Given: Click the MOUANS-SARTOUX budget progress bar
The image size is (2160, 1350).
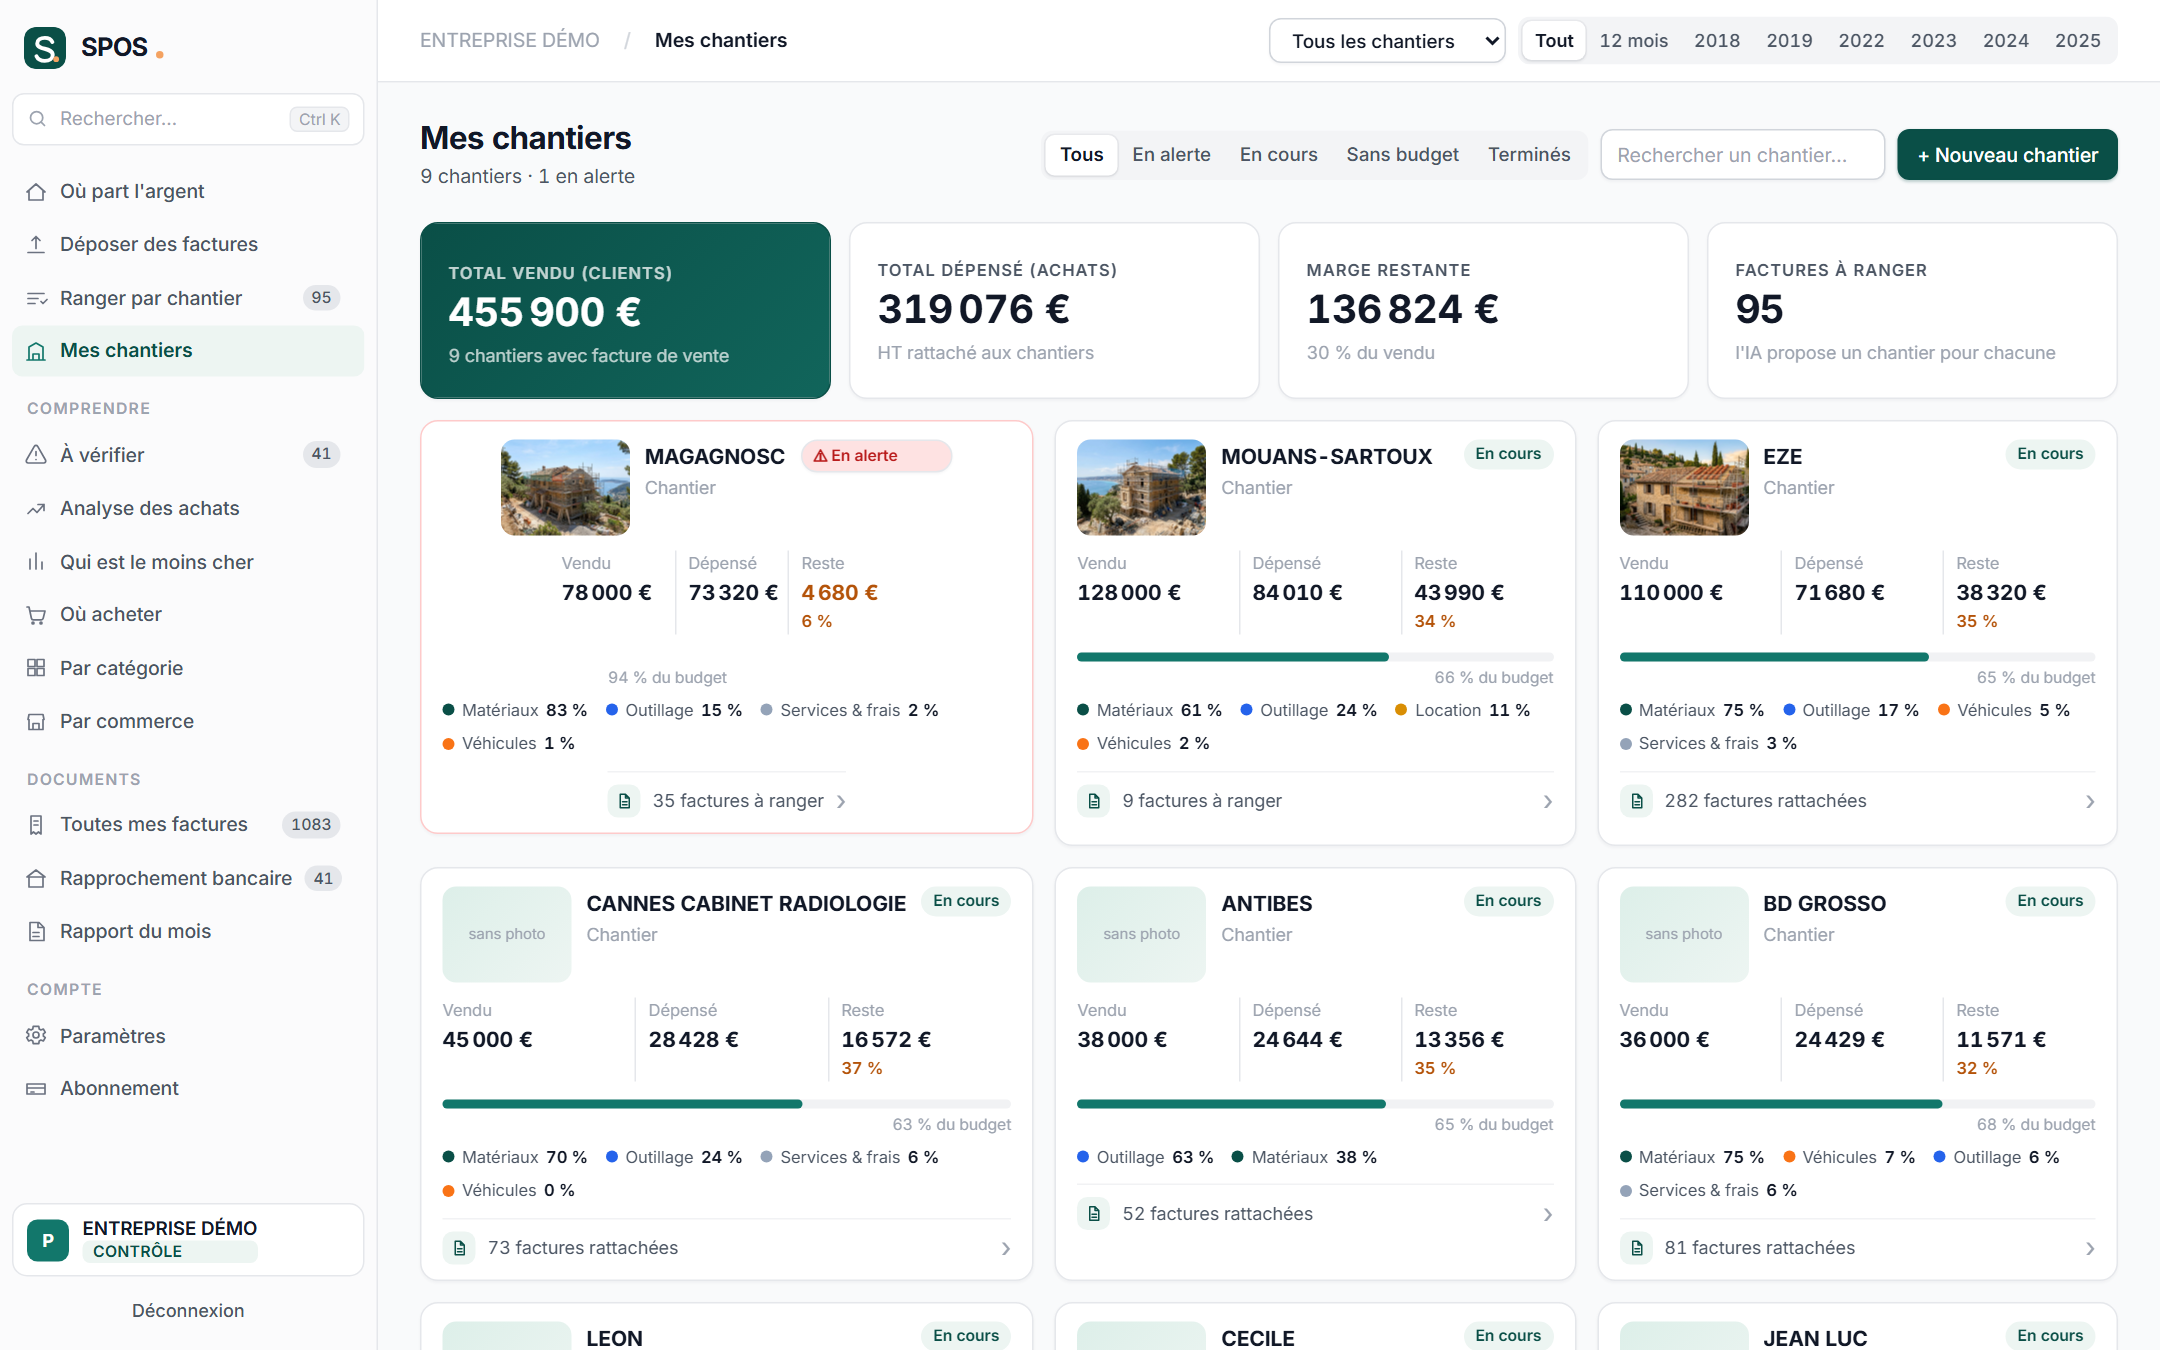Looking at the screenshot, I should coord(1314,657).
